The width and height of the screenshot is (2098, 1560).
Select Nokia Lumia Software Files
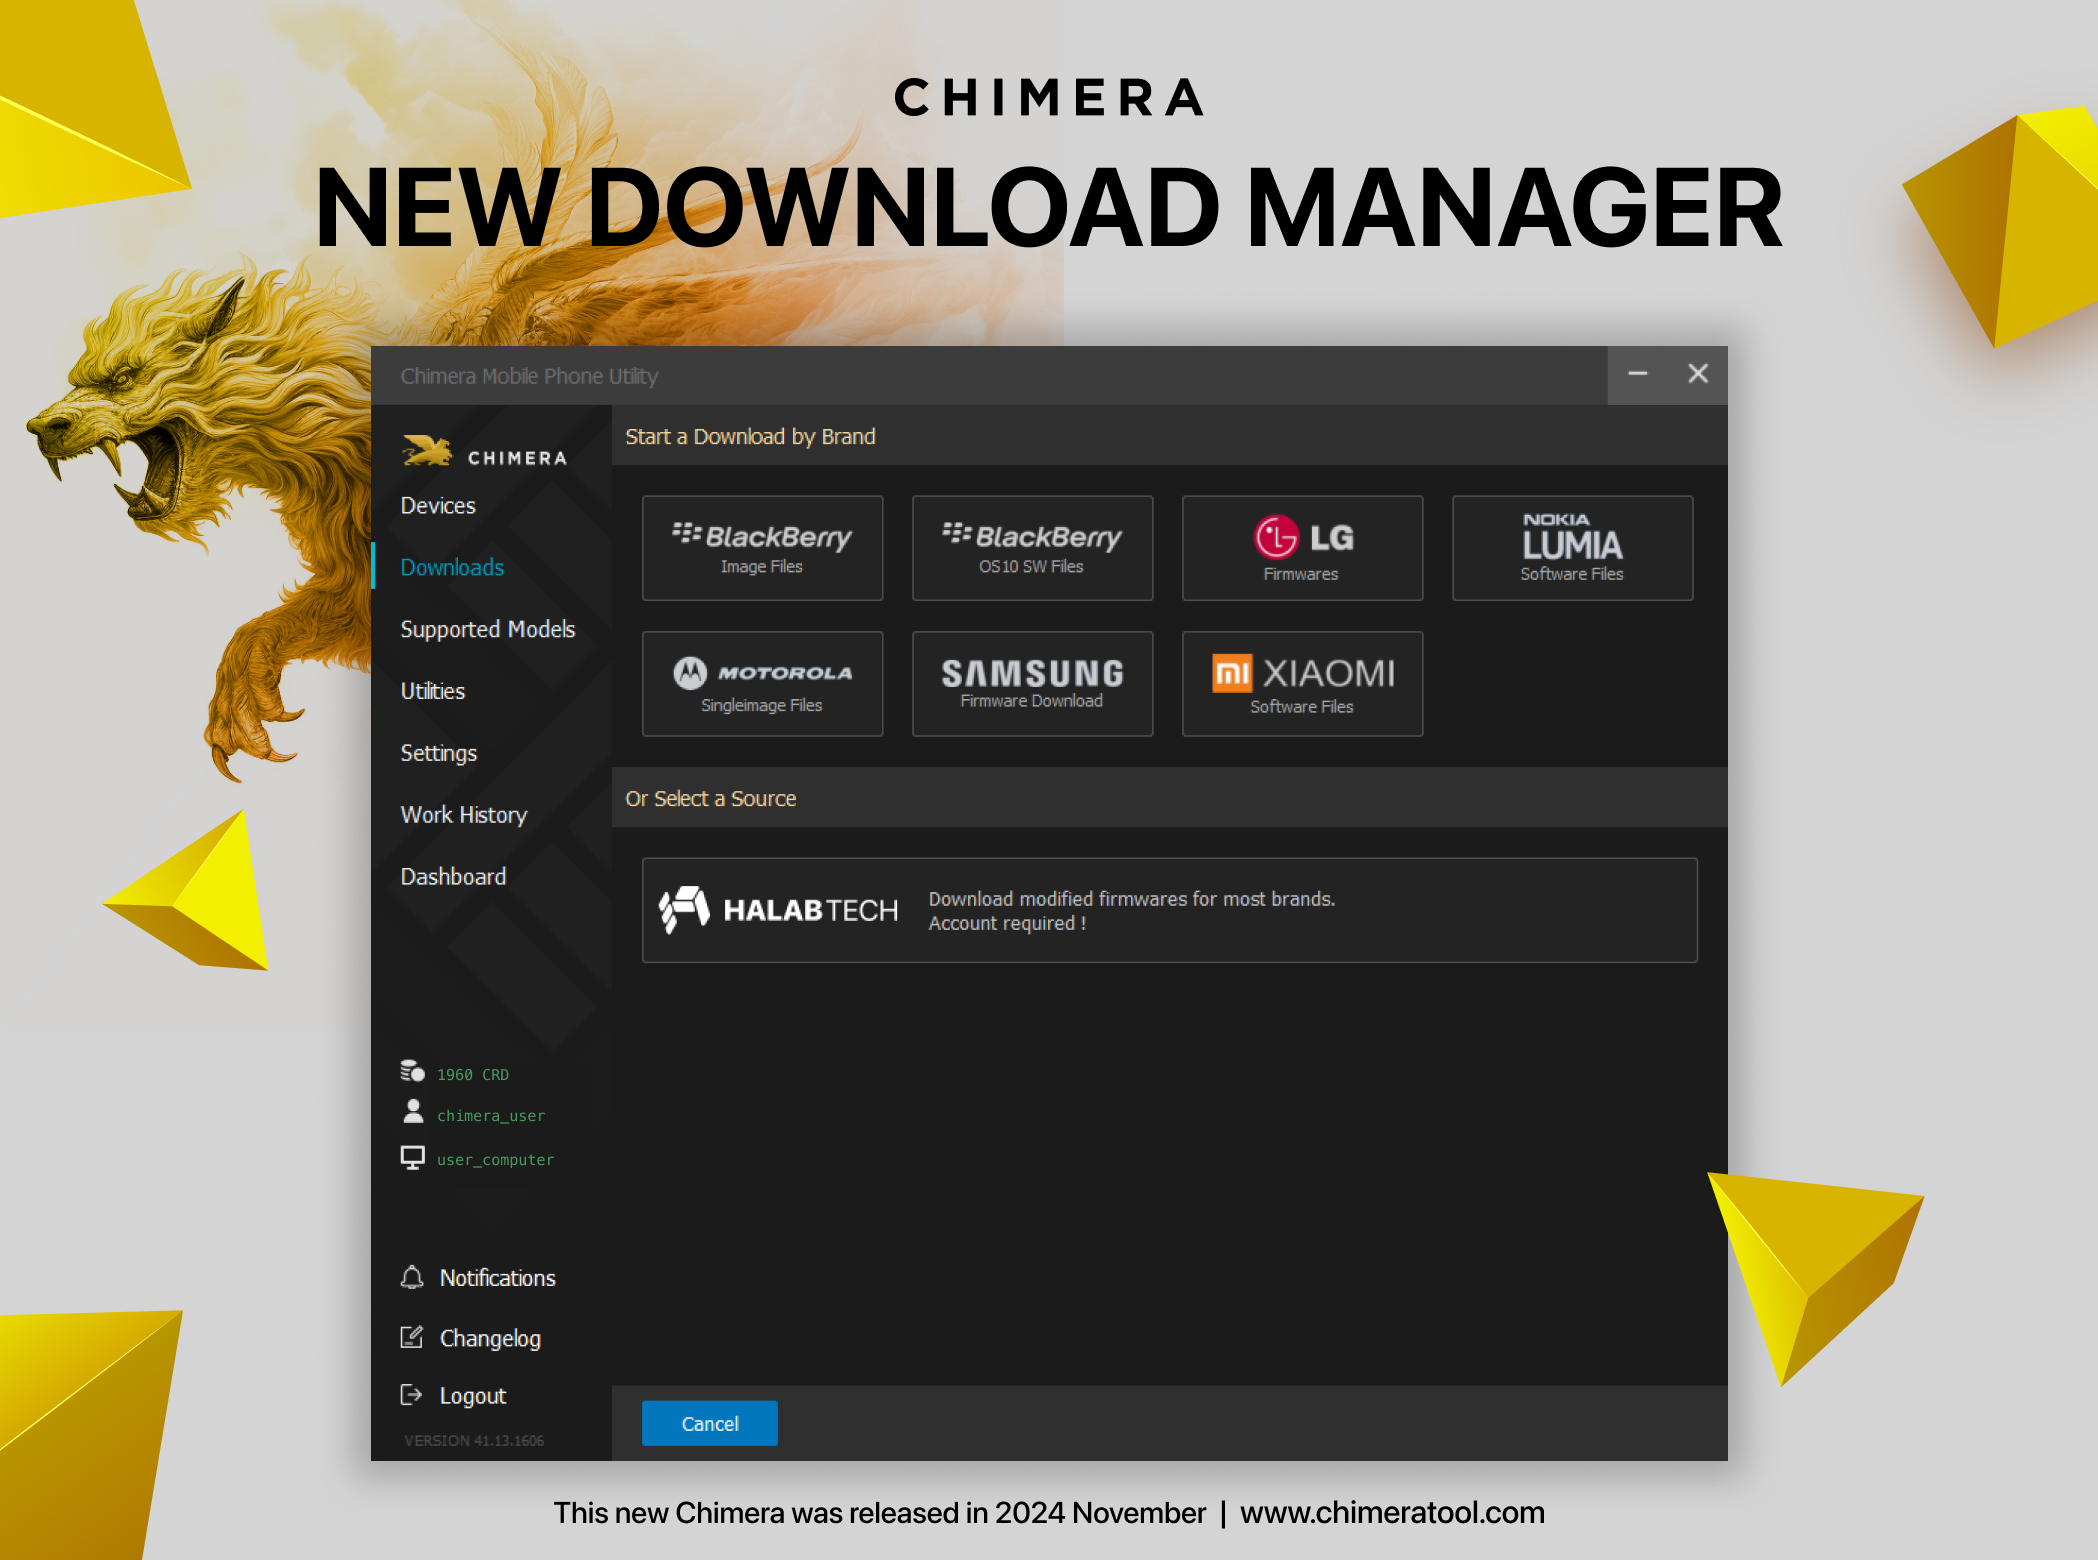pyautogui.click(x=1571, y=548)
